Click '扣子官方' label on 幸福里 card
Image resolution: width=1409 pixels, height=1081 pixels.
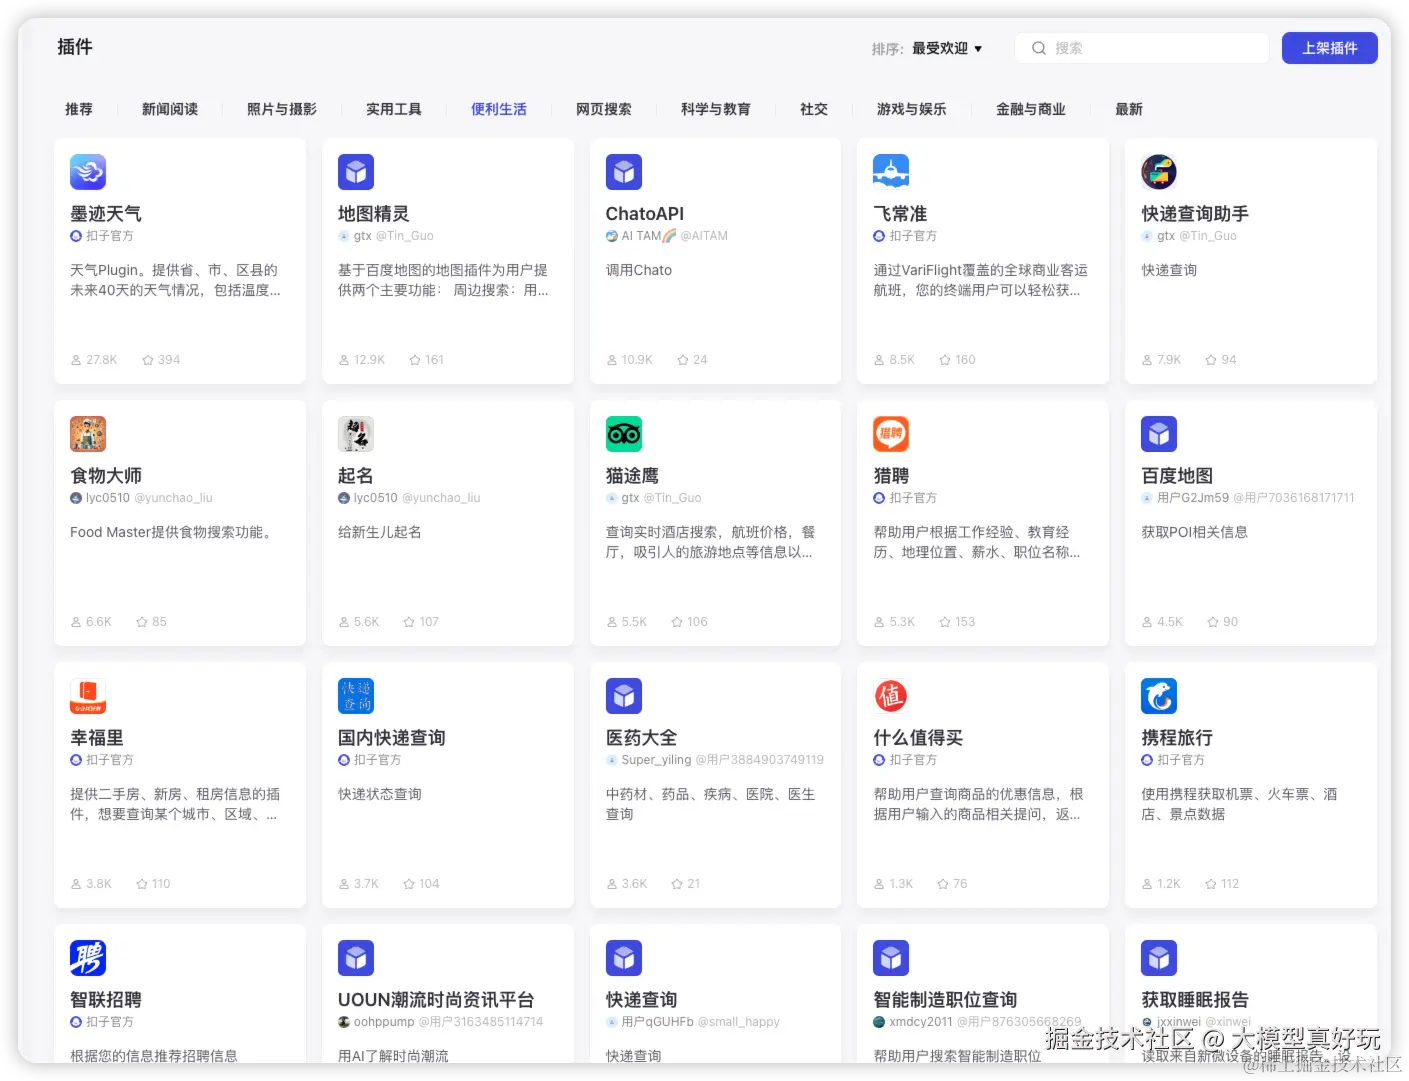[x=110, y=760]
